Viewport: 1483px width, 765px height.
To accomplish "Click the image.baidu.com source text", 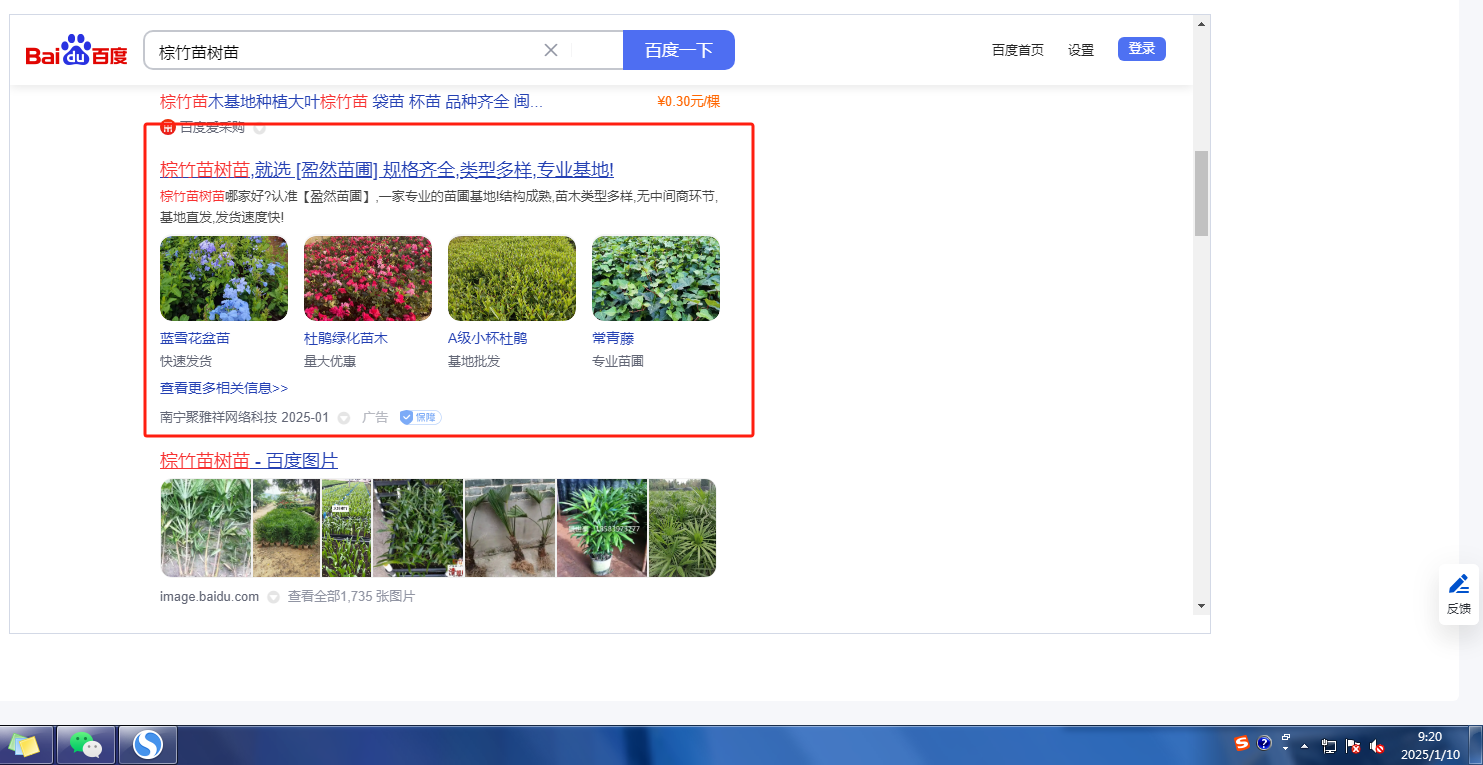I will [x=209, y=596].
